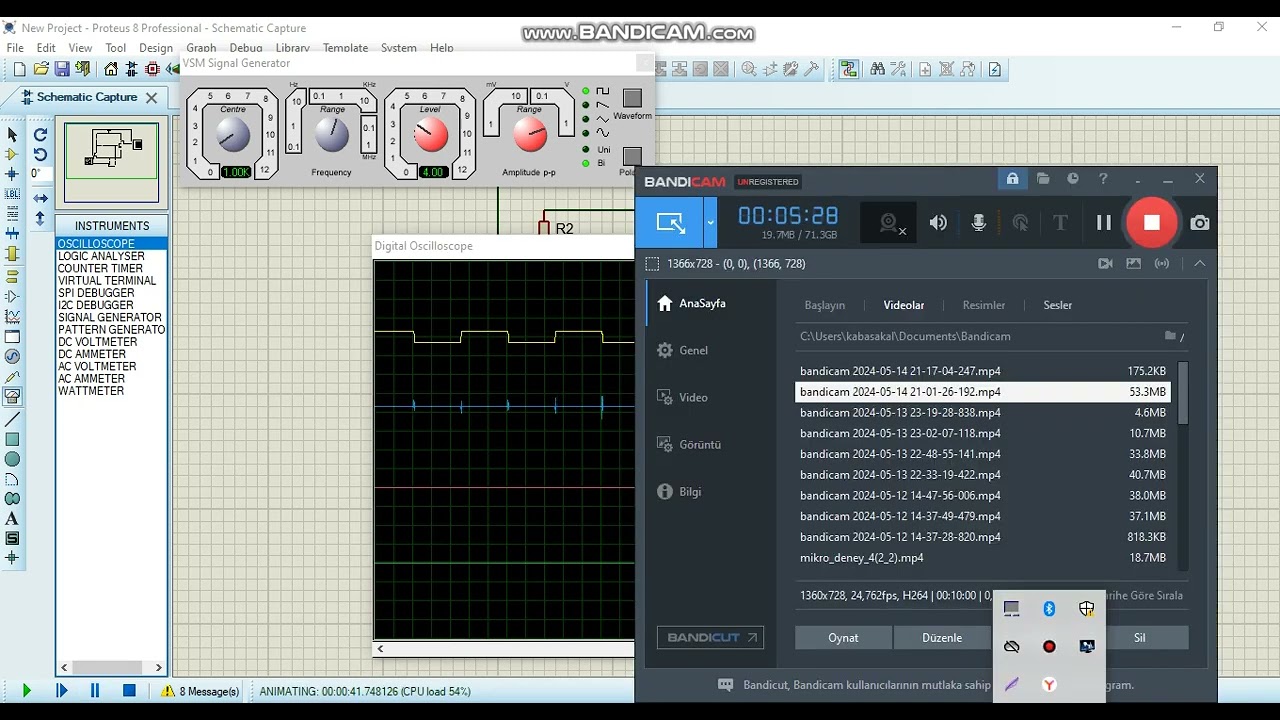This screenshot has height=720, width=1280.
Task: Click the vertical mirror (Y-flip) icon
Action: pos(40,218)
